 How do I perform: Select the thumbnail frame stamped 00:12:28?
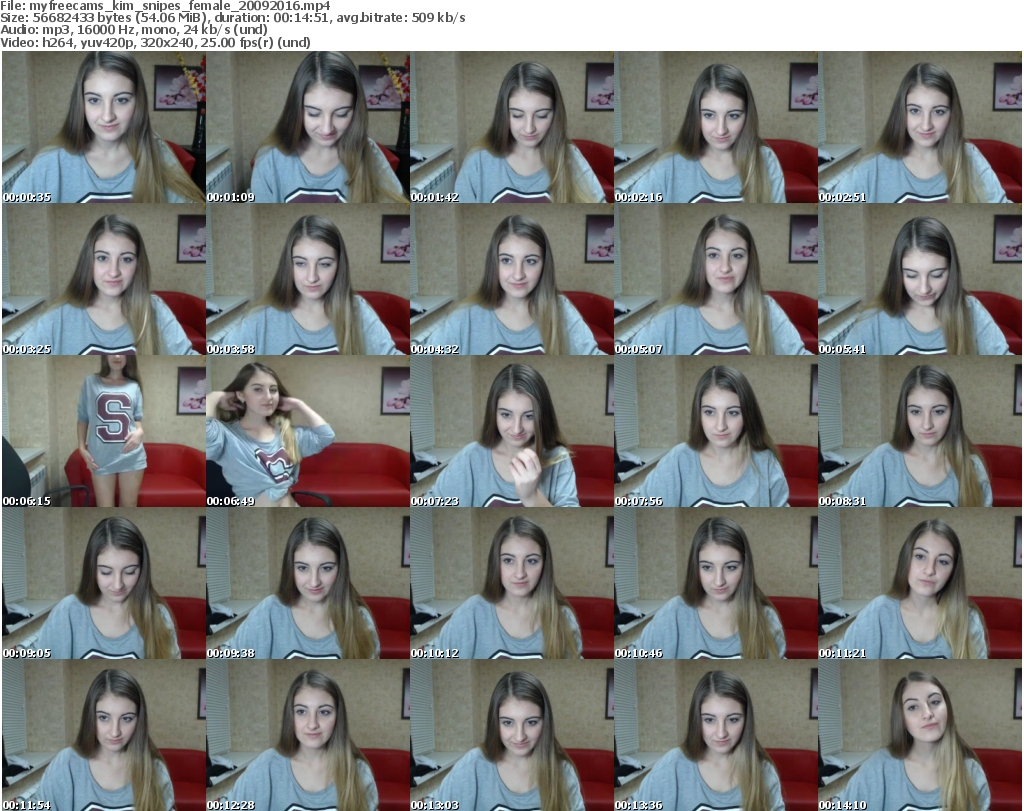pos(308,735)
